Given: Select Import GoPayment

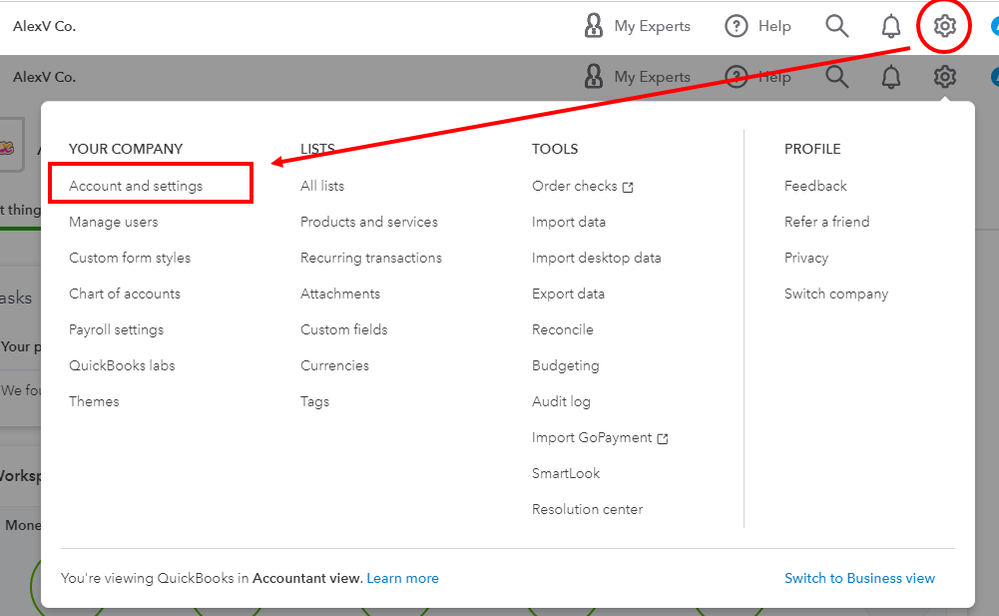Looking at the screenshot, I should point(592,438).
